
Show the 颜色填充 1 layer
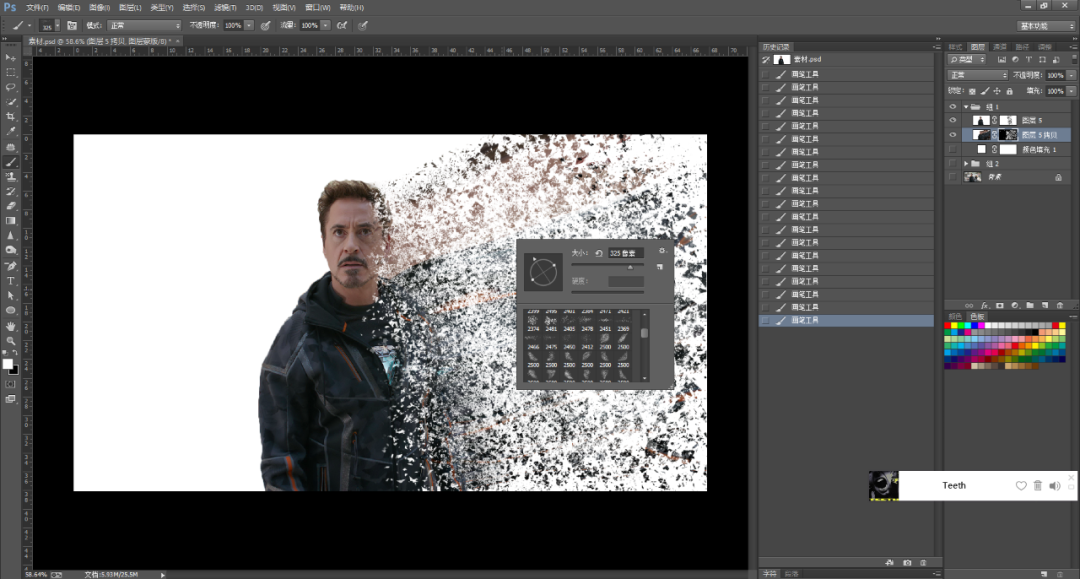(x=953, y=149)
